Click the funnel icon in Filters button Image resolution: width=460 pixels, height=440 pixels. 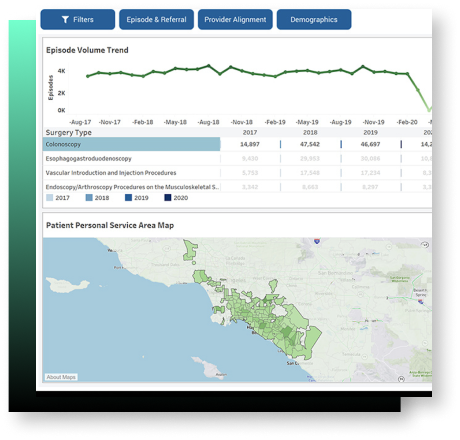[x=65, y=20]
